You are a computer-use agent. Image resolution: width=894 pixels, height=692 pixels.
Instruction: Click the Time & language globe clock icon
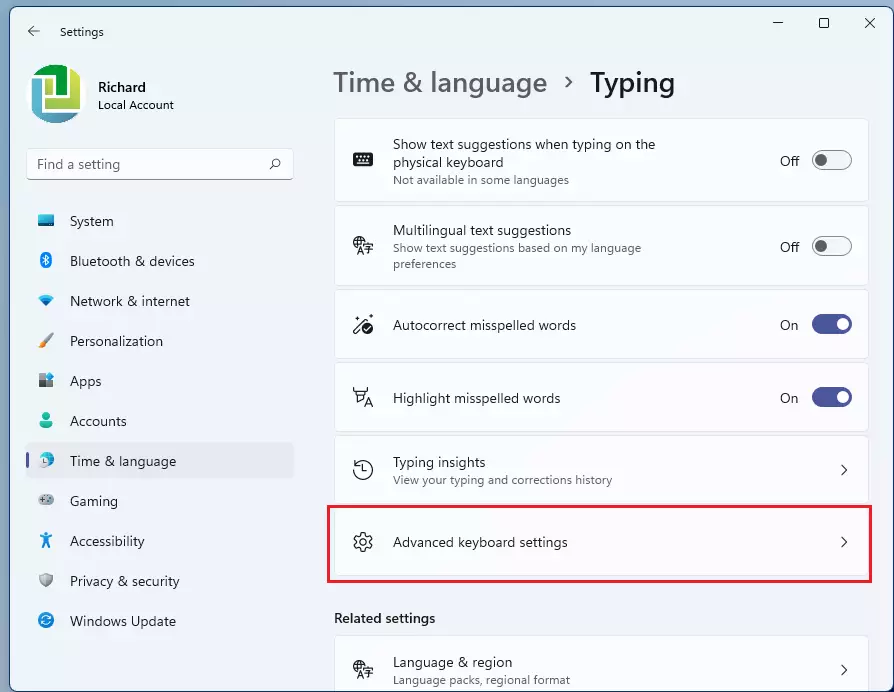pos(46,460)
